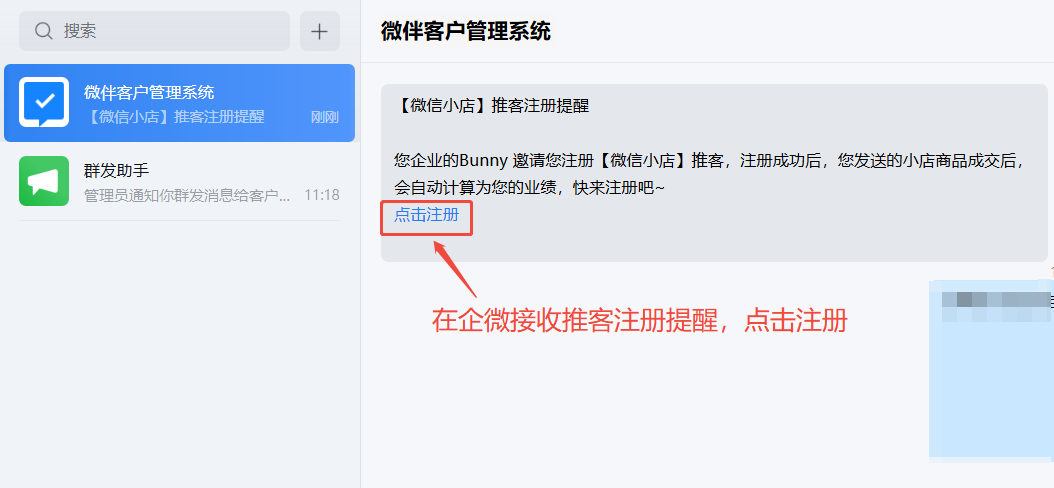Click the 刚刚 timestamp on first chat
Viewport: 1054px width, 488px height.
point(325,117)
